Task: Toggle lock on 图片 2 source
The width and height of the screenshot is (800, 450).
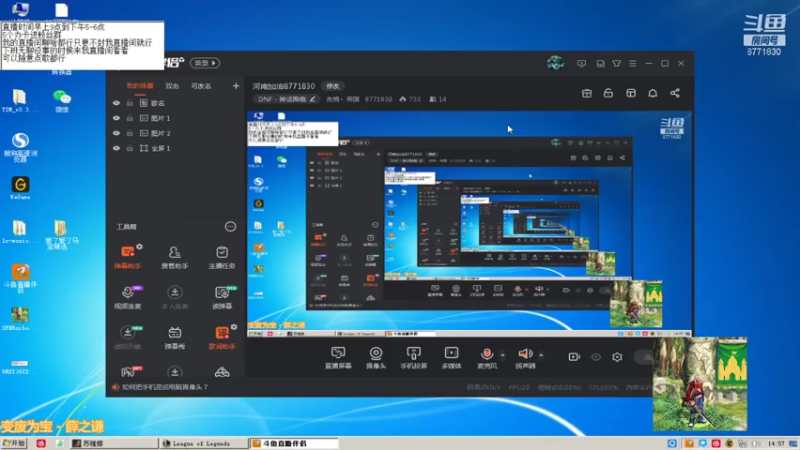Action: (x=130, y=133)
